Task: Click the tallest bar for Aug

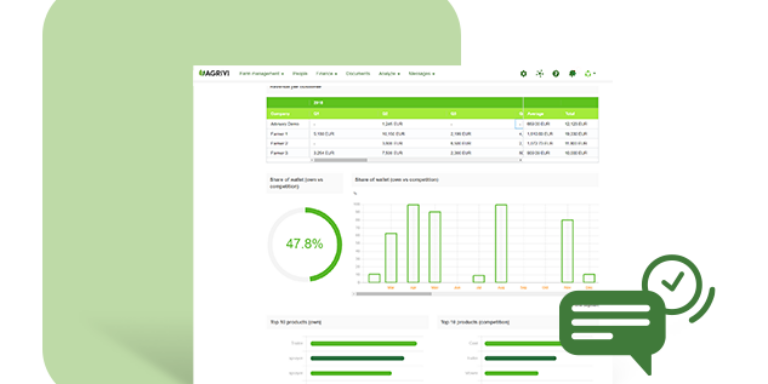Action: point(501,243)
